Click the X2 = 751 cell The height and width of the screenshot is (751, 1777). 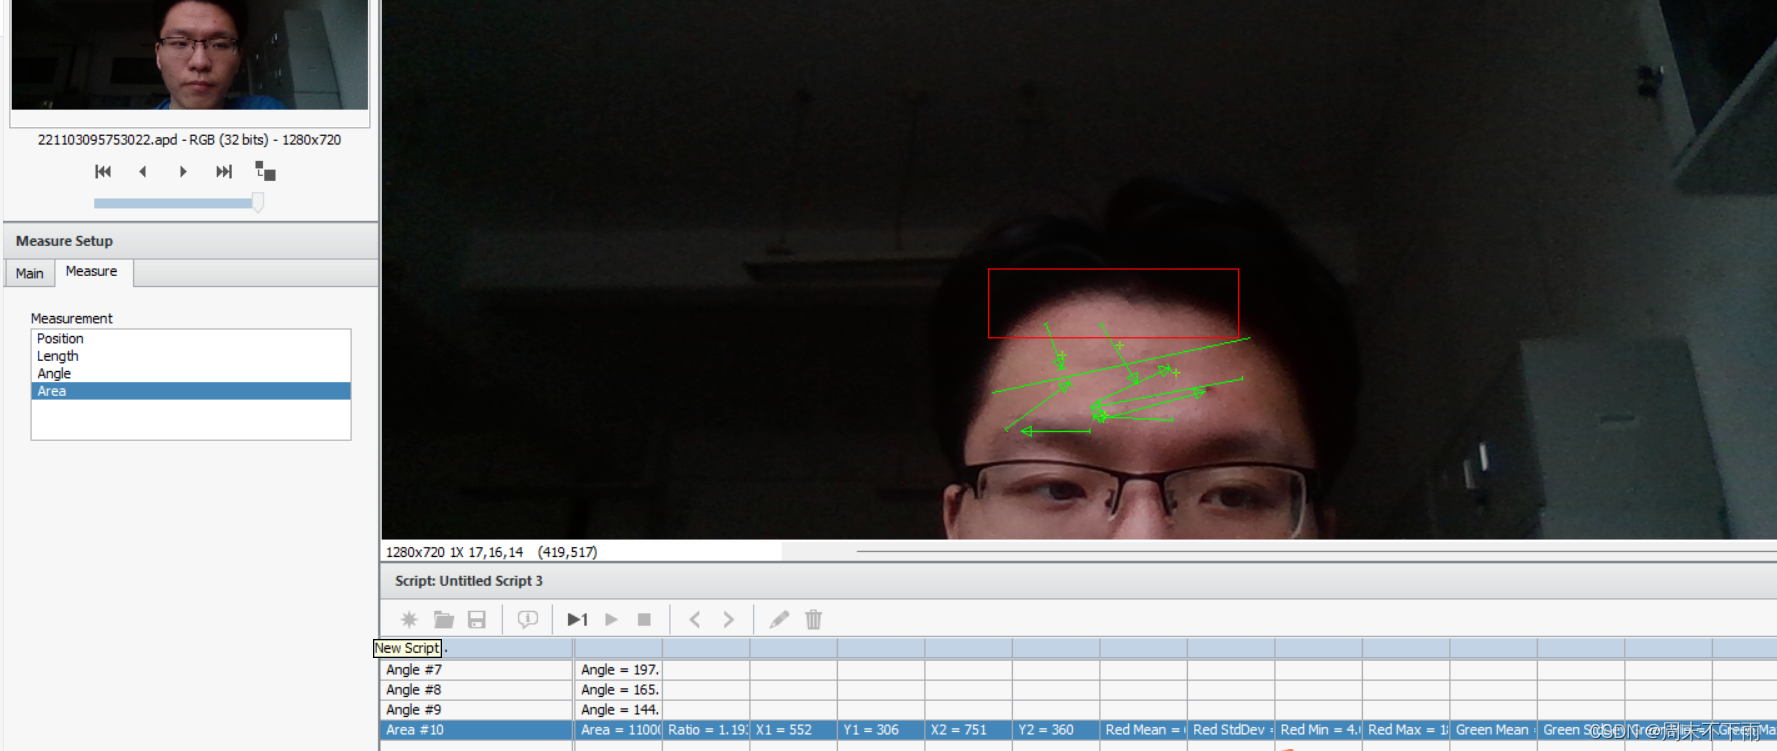[x=968, y=730]
